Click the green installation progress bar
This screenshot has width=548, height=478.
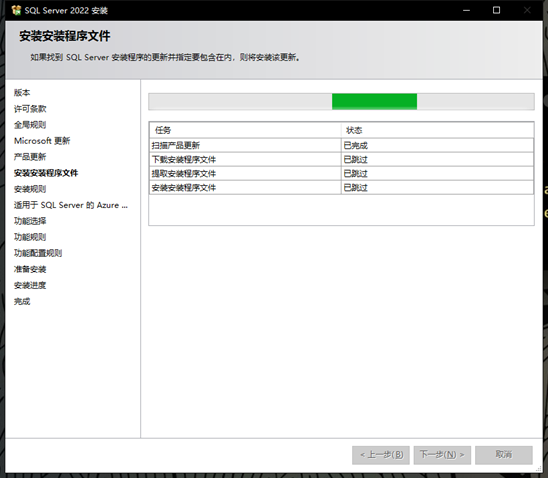coord(341,102)
